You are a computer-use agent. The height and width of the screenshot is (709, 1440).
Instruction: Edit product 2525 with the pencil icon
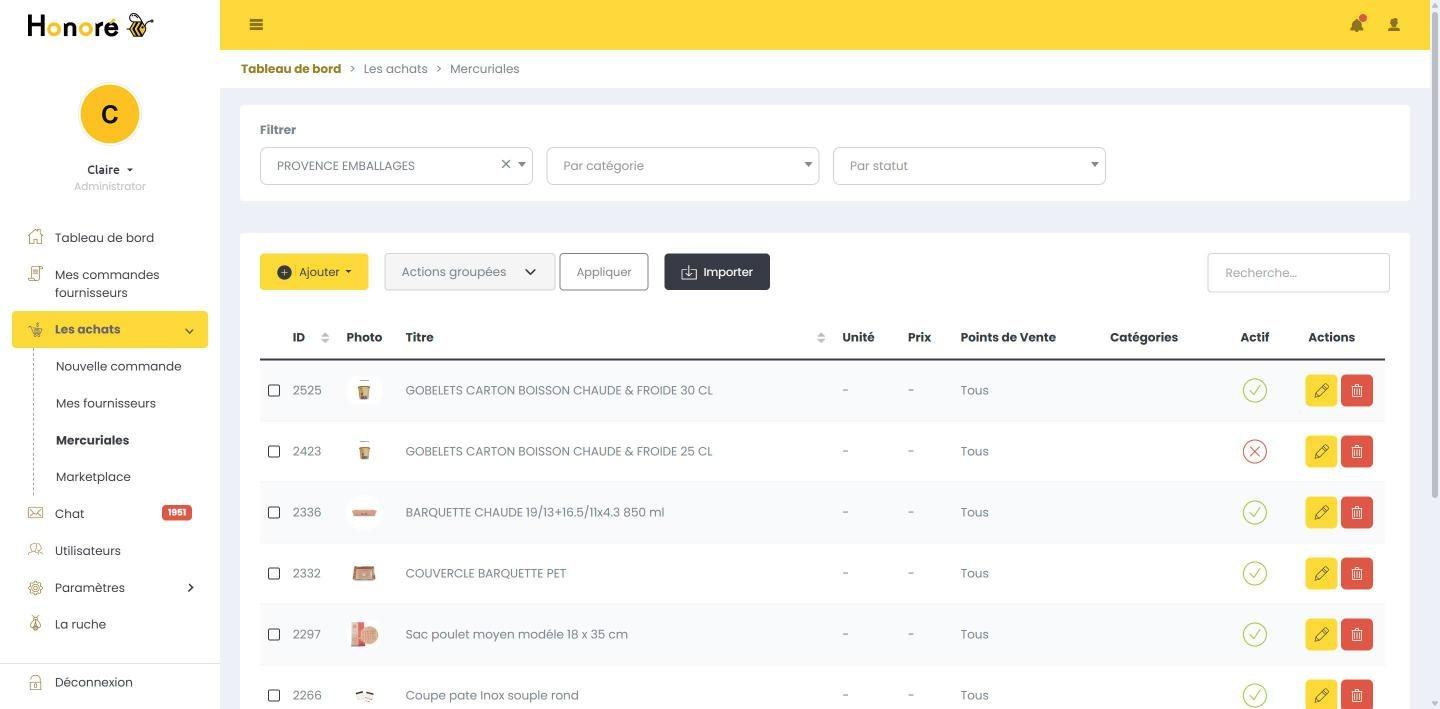point(1321,390)
